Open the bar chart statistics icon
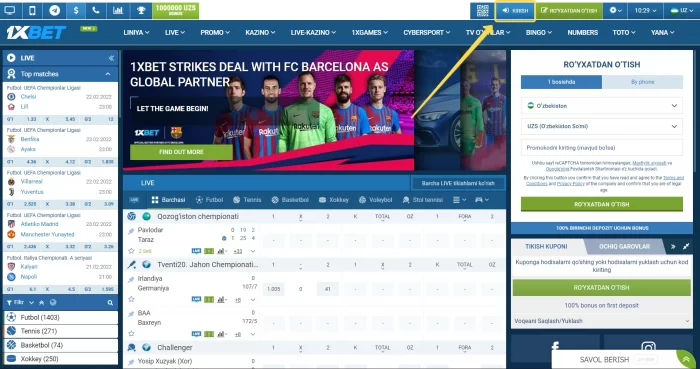The width and height of the screenshot is (700, 369). (x=118, y=10)
